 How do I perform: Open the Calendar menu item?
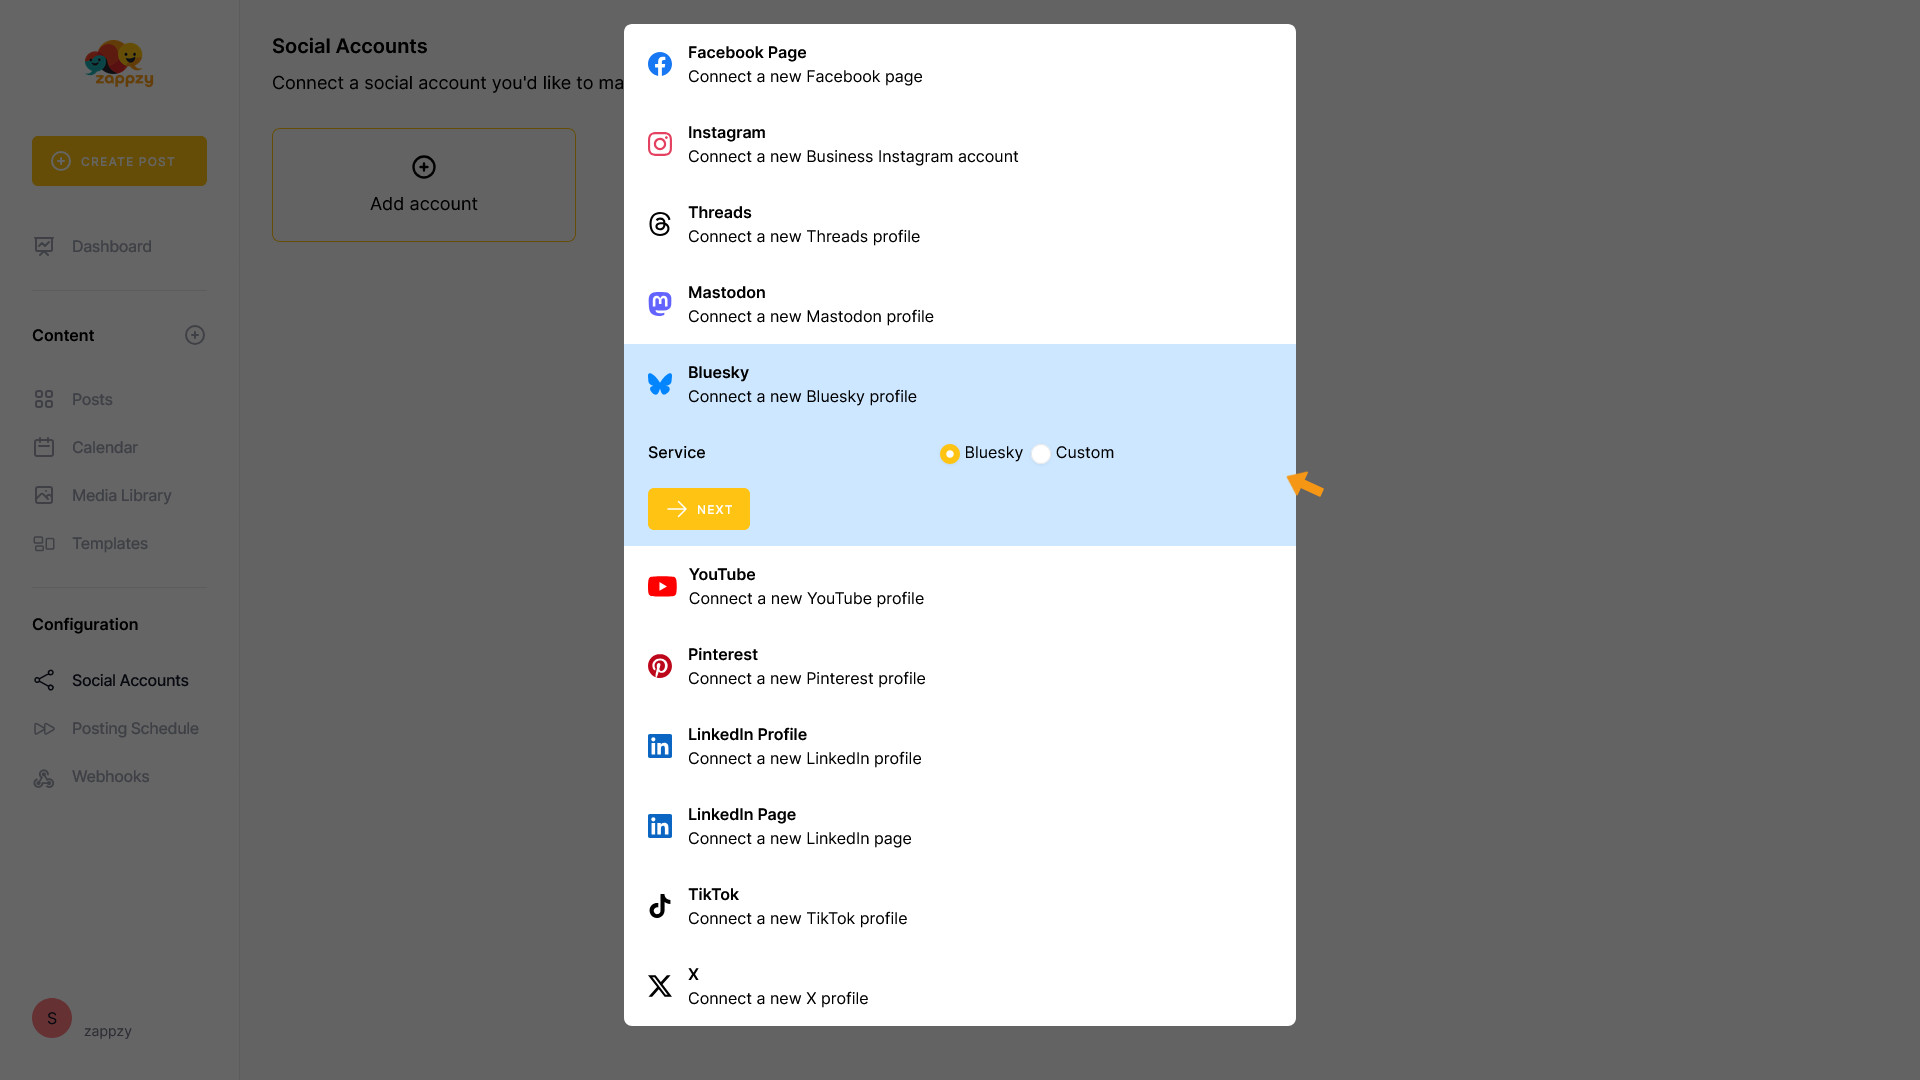point(105,447)
